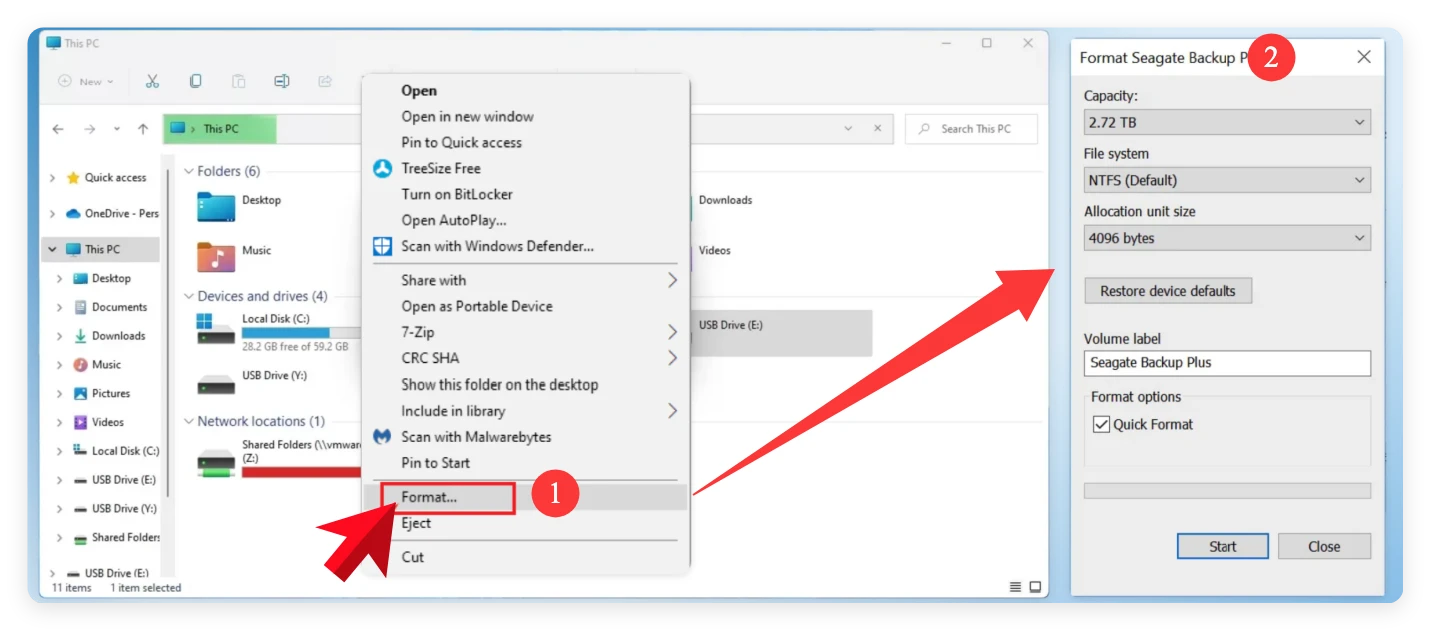The width and height of the screenshot is (1430, 630).
Task: Clear address bar with the X icon
Action: (x=877, y=128)
